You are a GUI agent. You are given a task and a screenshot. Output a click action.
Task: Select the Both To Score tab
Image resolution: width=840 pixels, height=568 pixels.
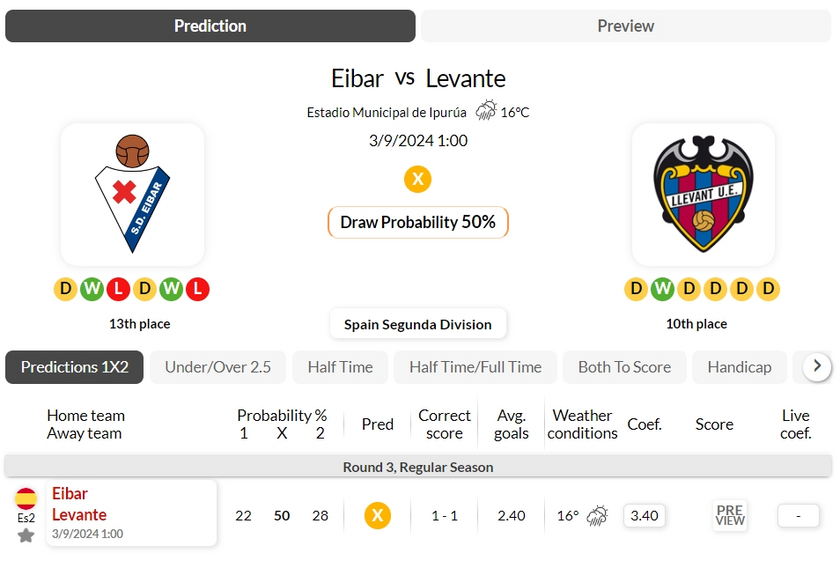[624, 367]
